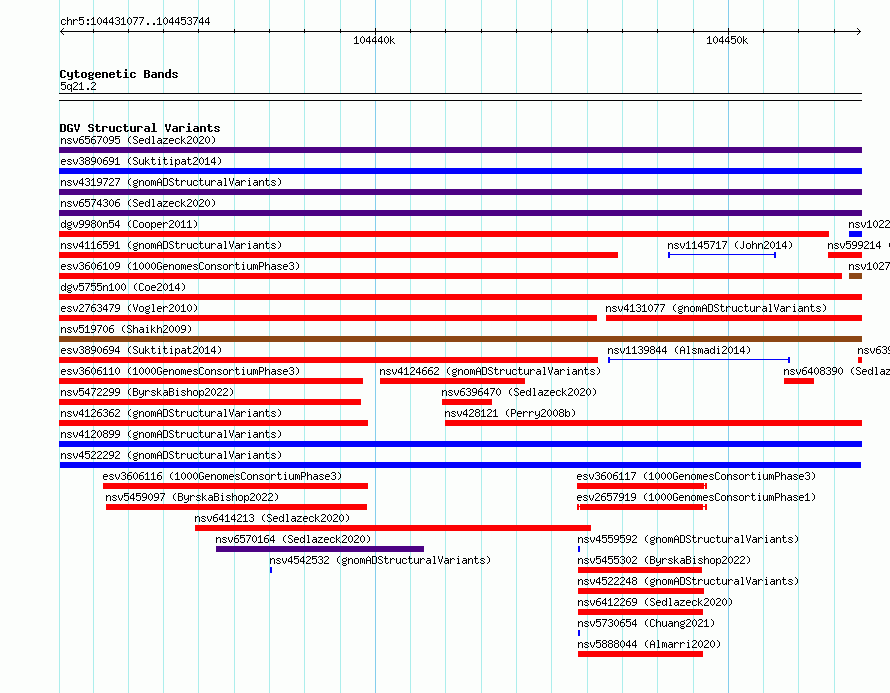Open esv3606116 (1000GenomesConsortiumPhase3) label
The height and width of the screenshot is (693, 890).
tap(222, 476)
